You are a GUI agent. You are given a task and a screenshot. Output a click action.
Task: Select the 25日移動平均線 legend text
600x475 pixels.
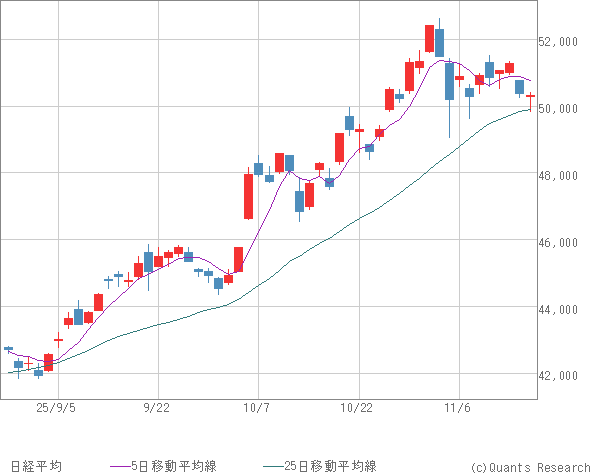coord(328,466)
